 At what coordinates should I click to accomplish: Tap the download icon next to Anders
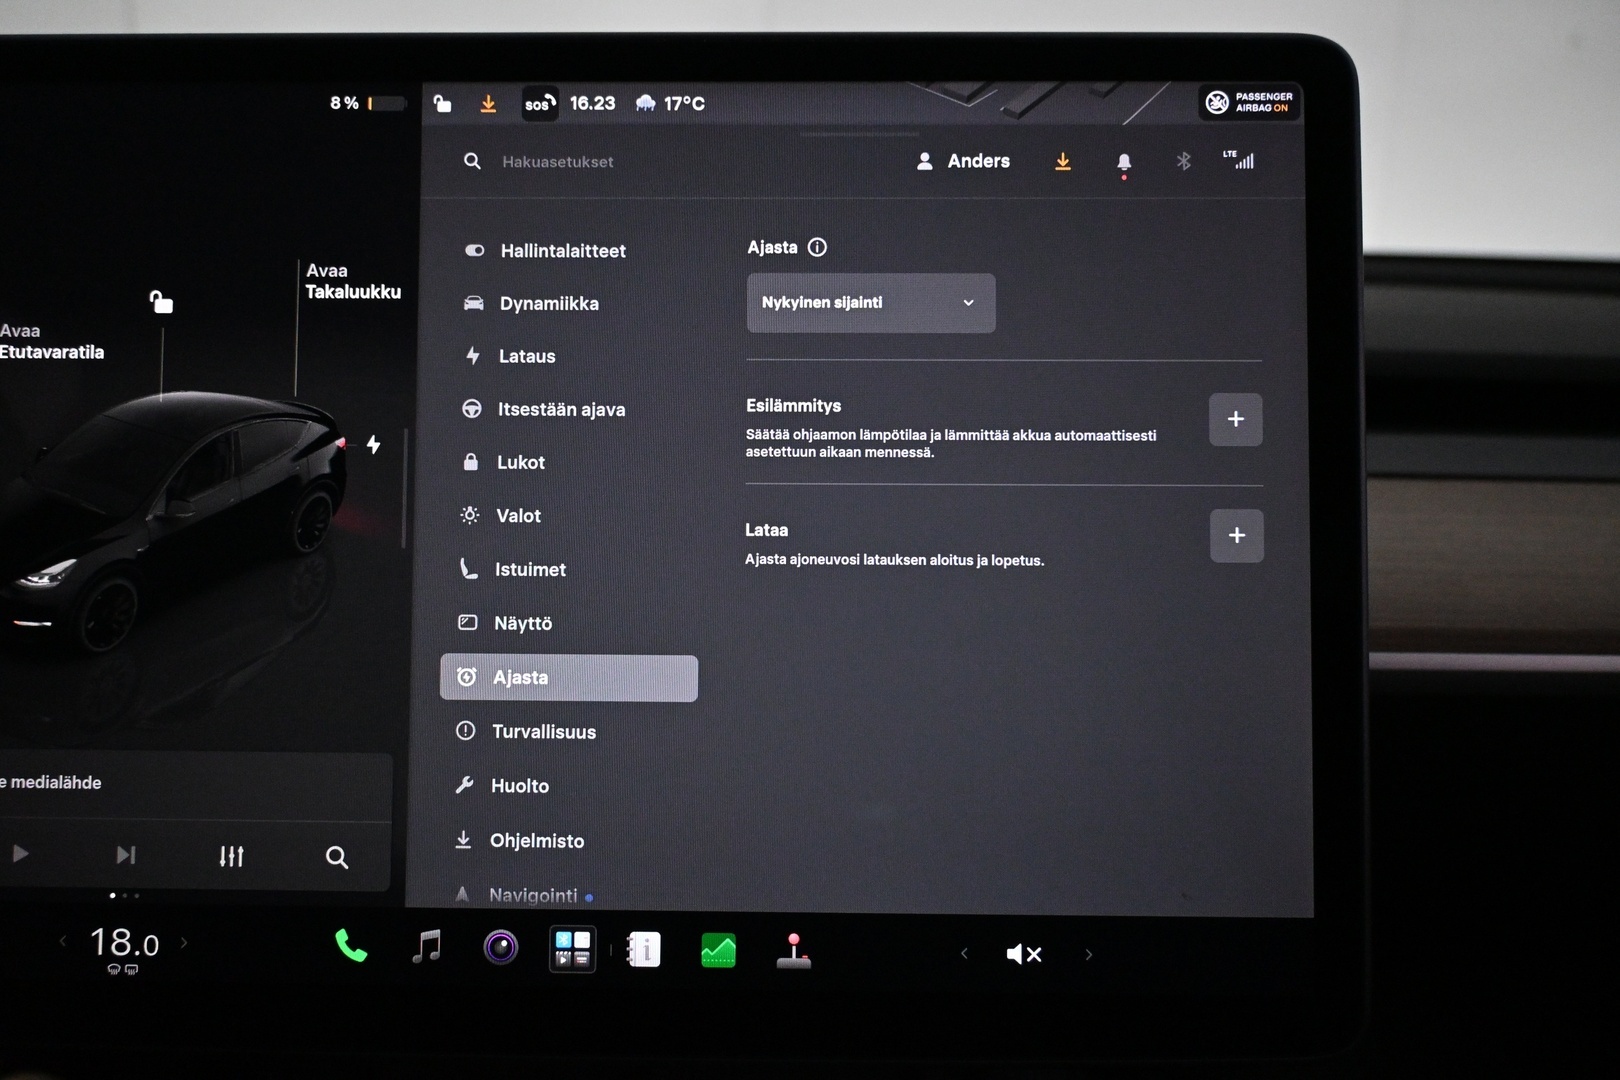click(x=1063, y=161)
